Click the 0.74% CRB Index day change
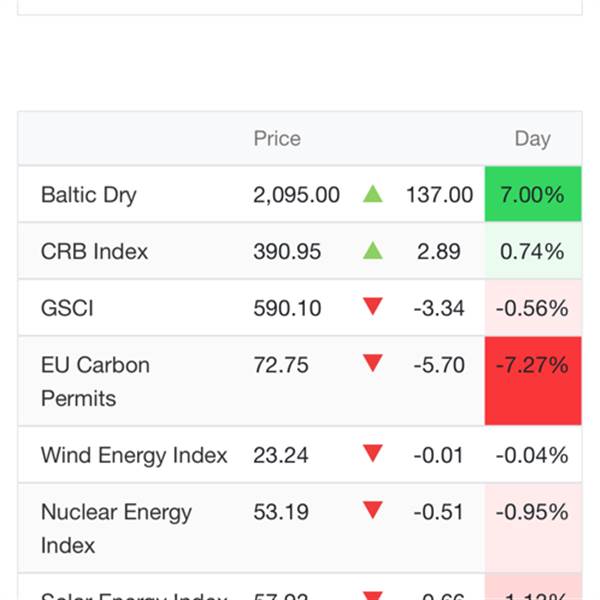The width and height of the screenshot is (600, 600). point(532,252)
